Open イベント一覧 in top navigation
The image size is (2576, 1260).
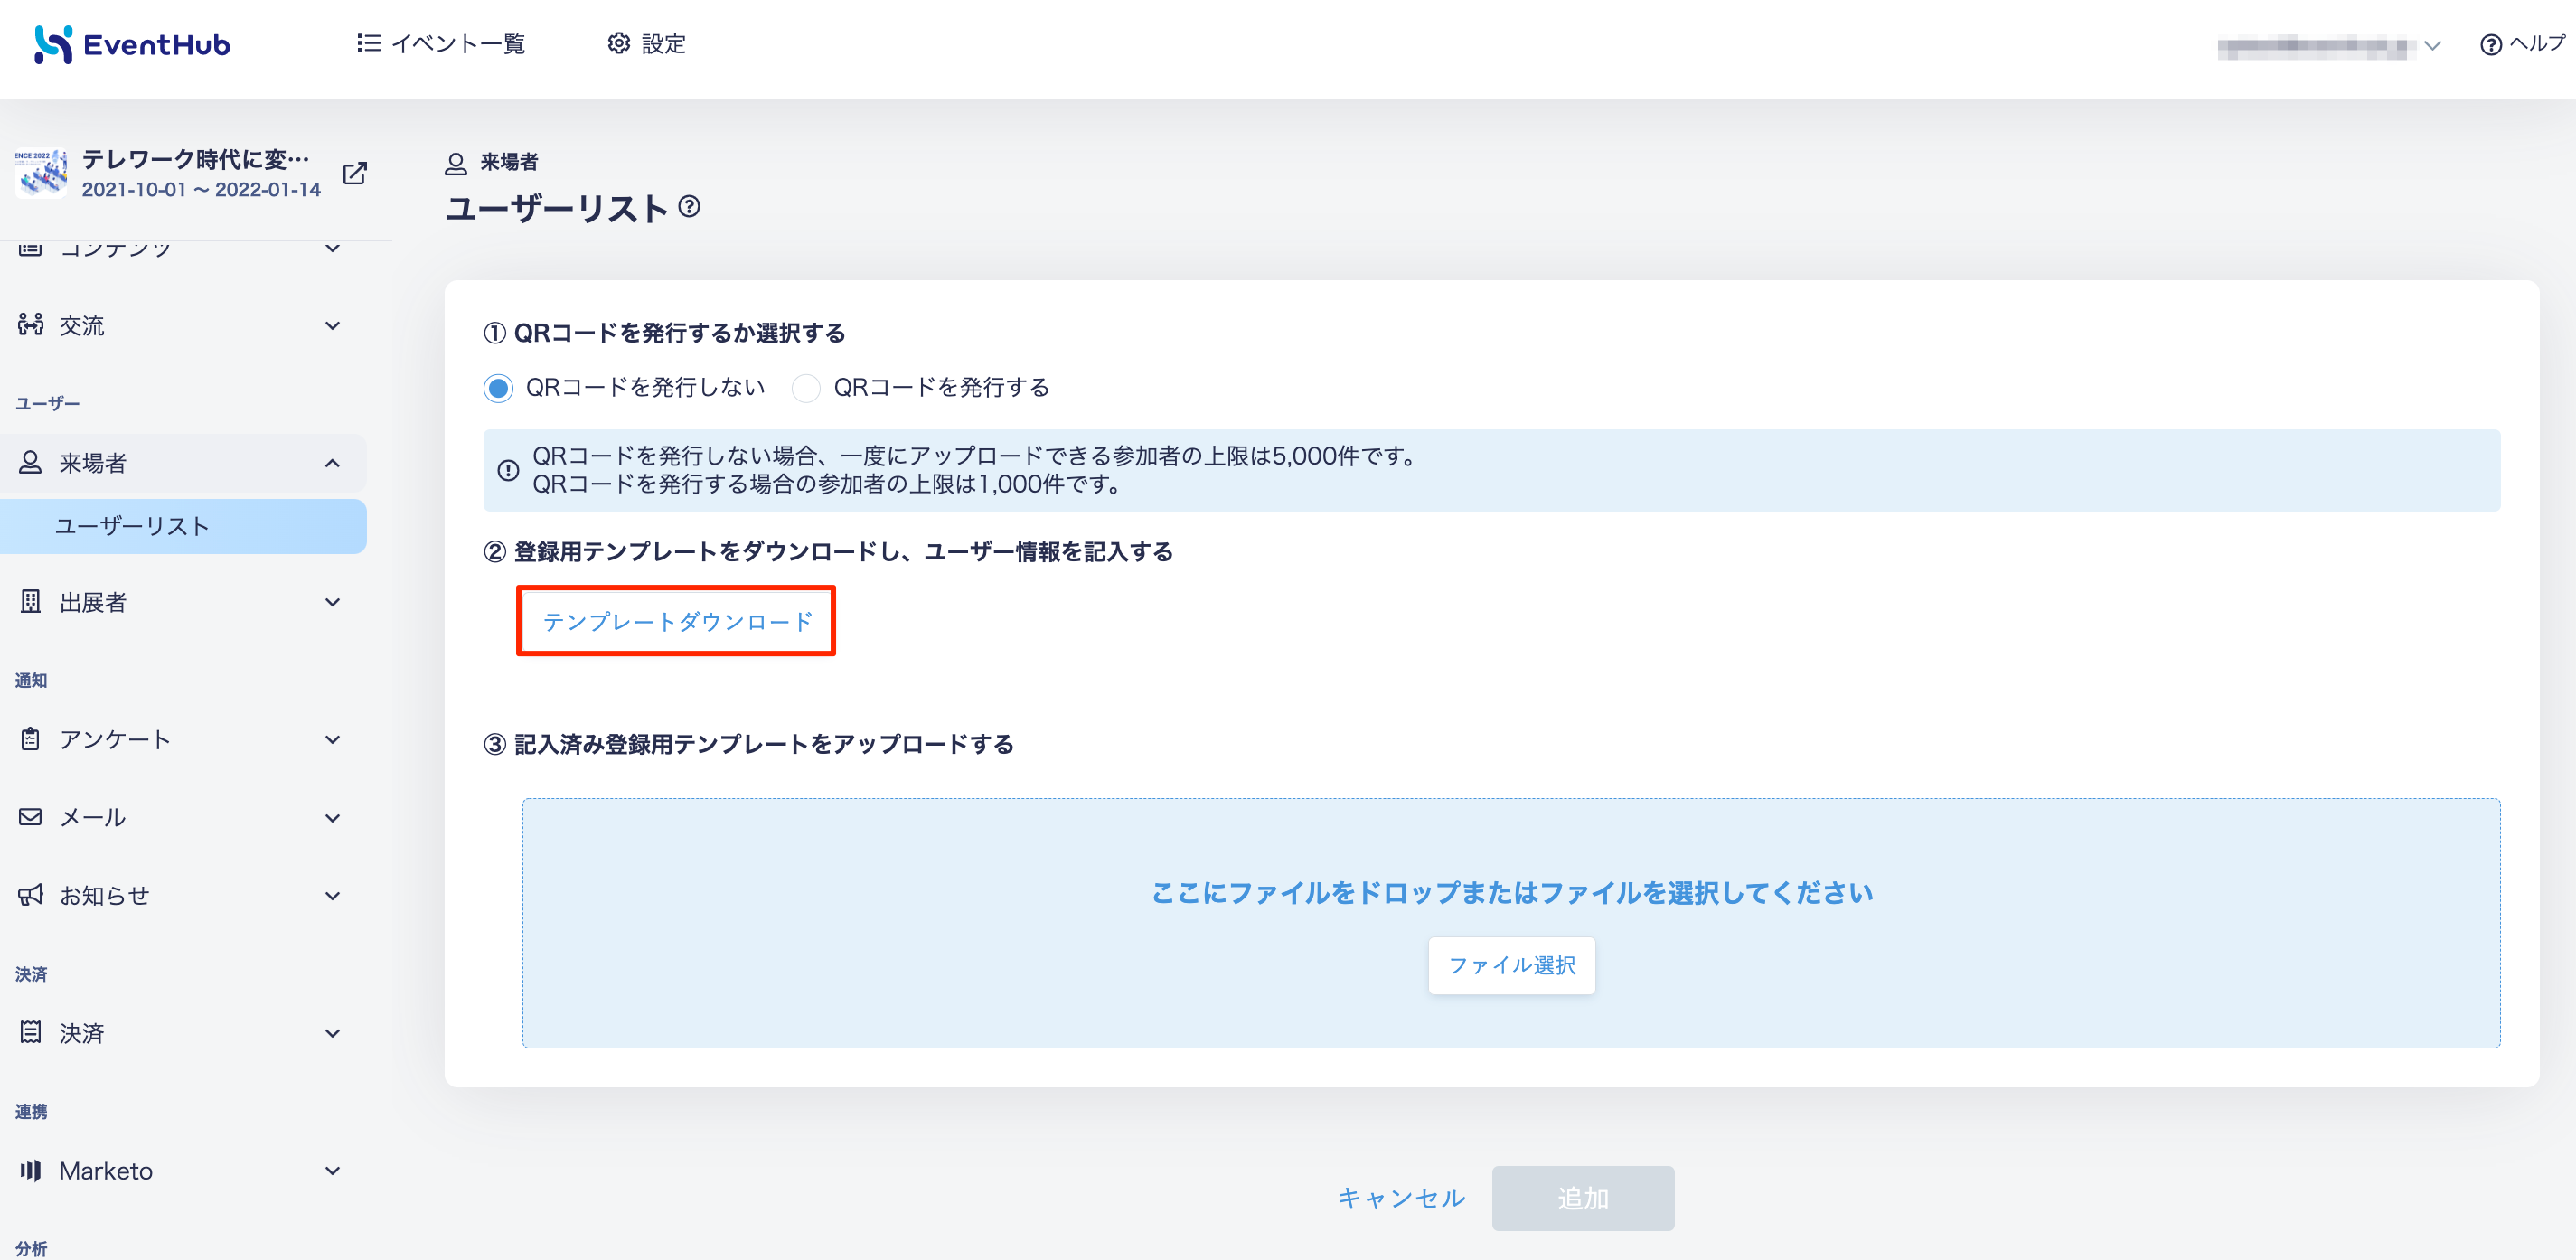pyautogui.click(x=441, y=44)
